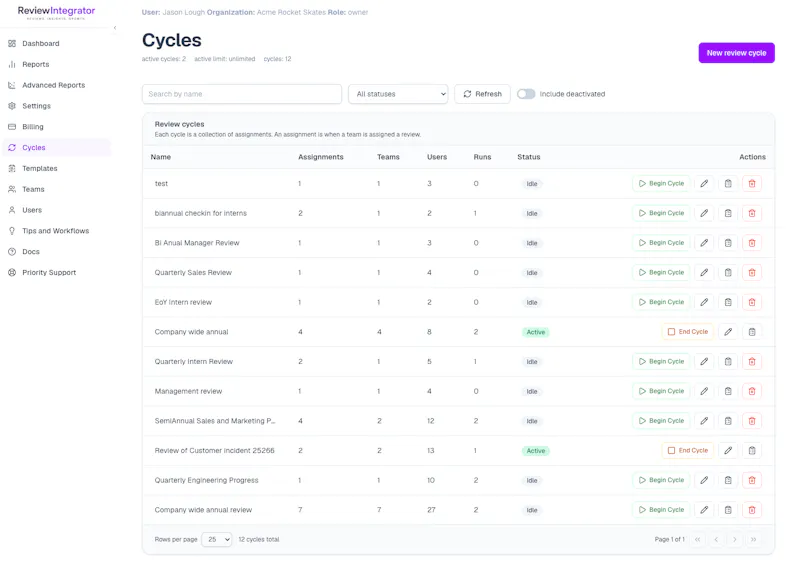Edit the Quarterly Intern Review cycle

pos(704,361)
